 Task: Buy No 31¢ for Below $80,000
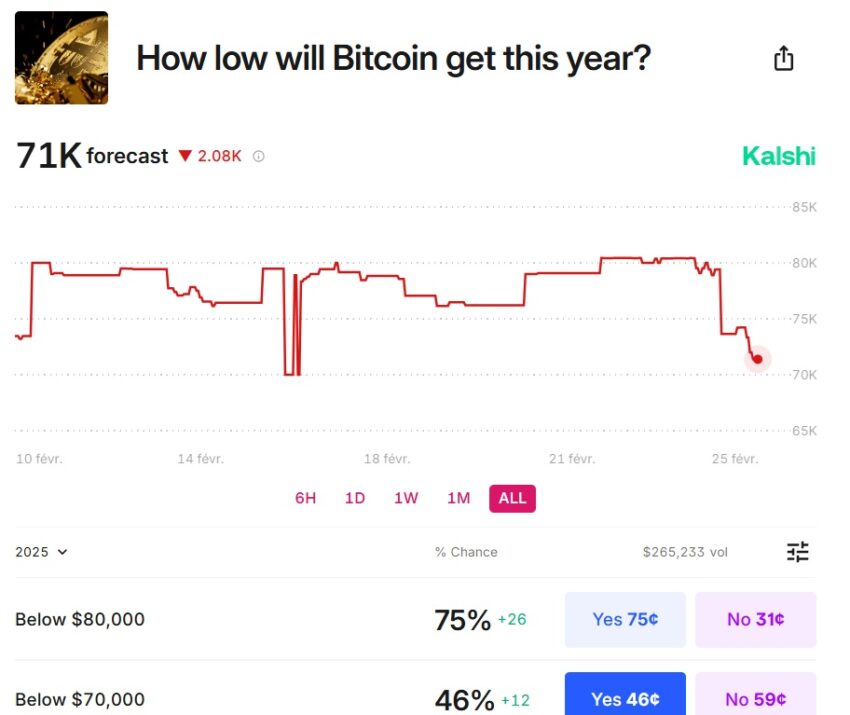tap(756, 620)
